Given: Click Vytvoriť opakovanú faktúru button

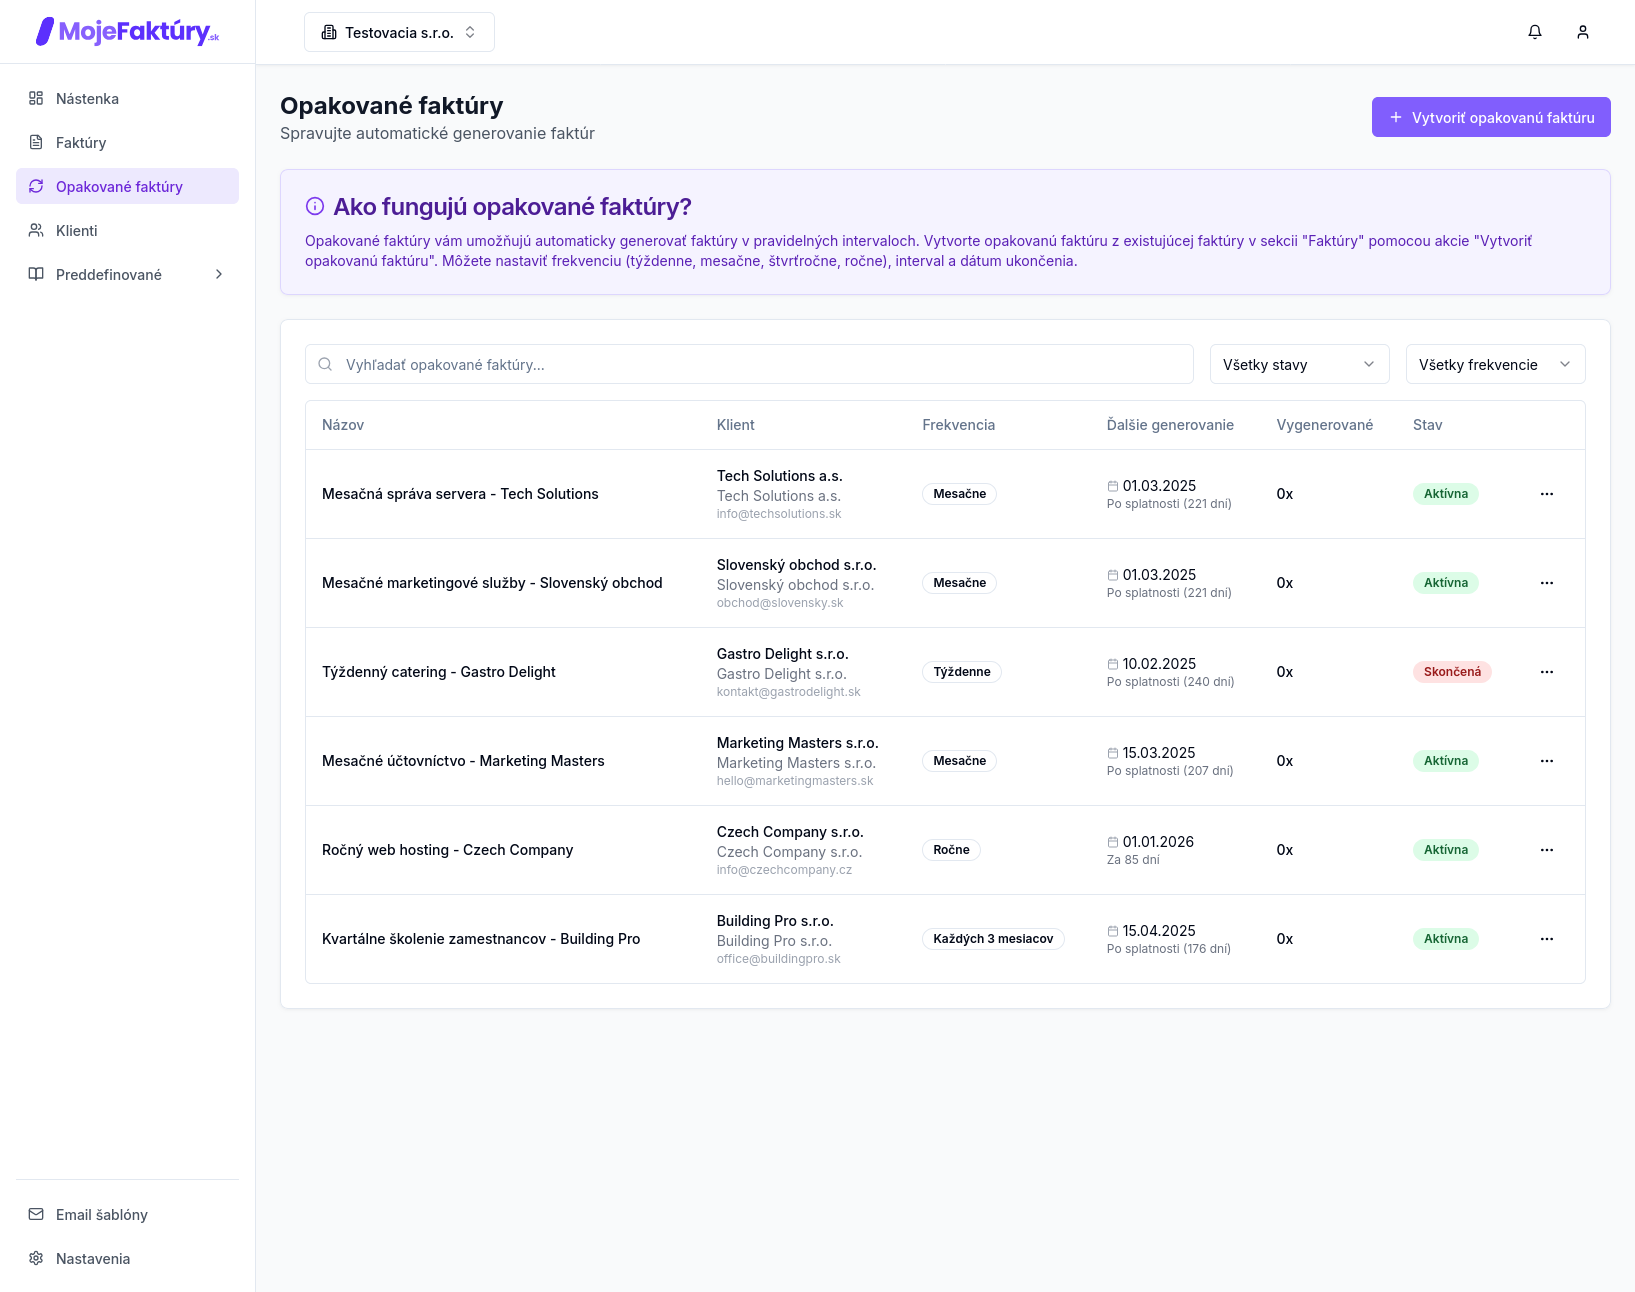Looking at the screenshot, I should [1490, 118].
